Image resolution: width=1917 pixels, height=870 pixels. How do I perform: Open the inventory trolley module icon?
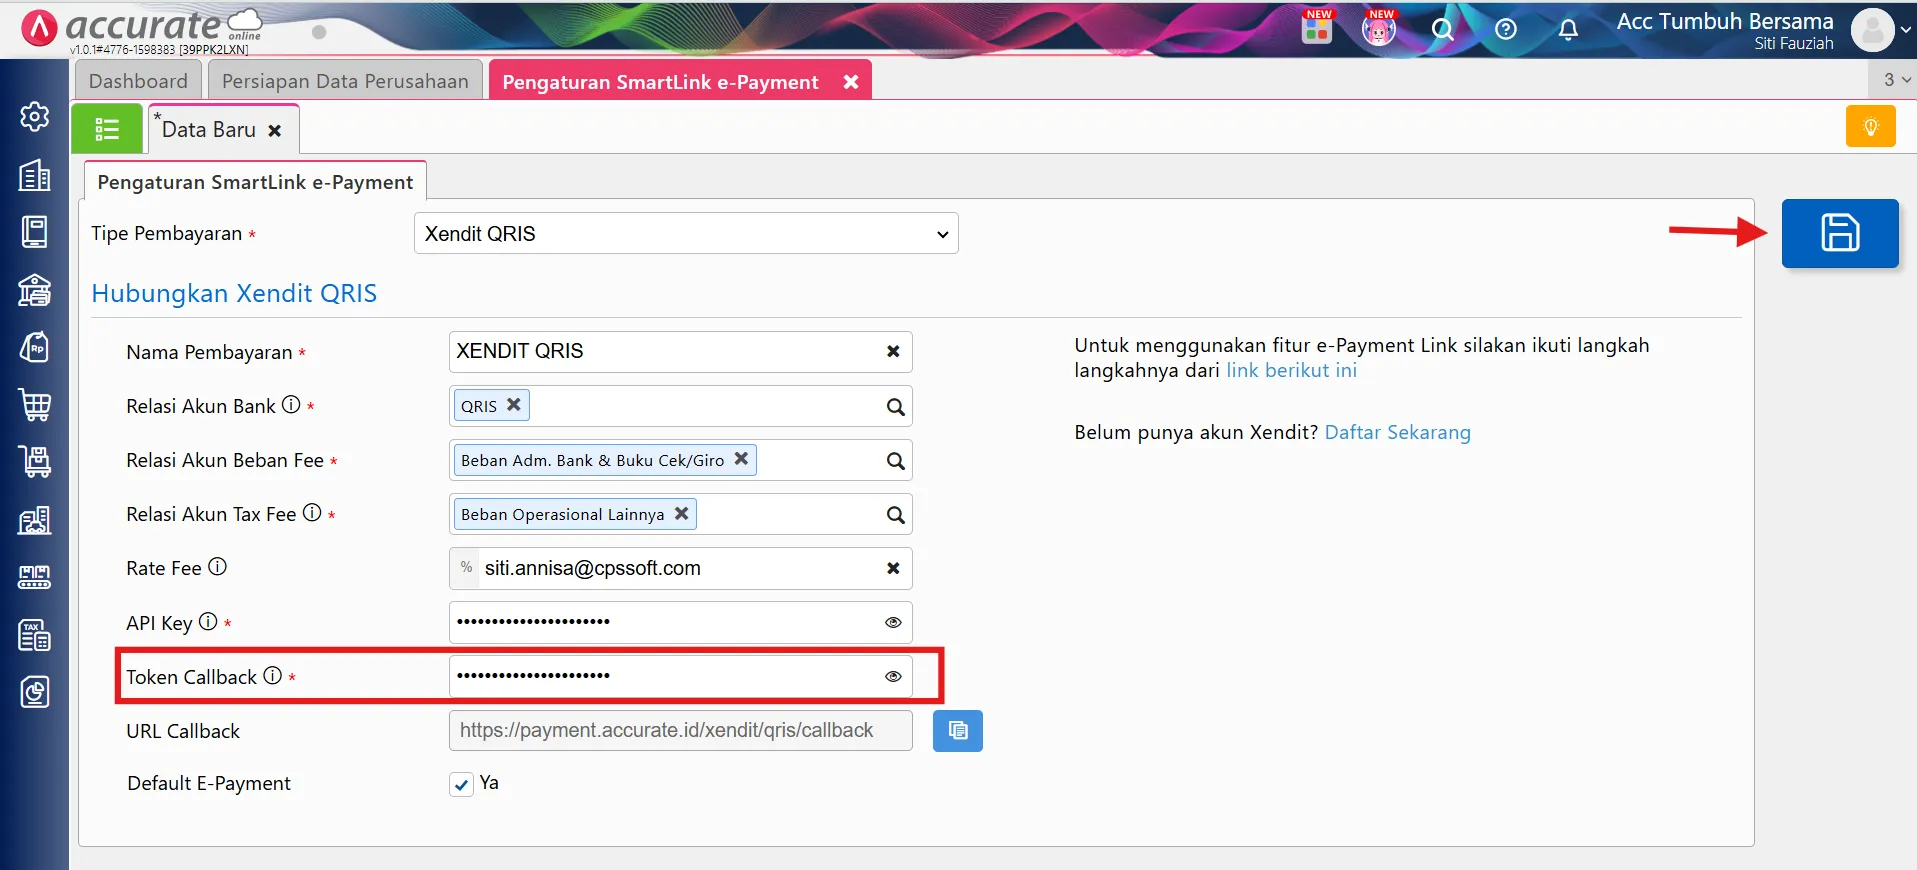tap(35, 462)
